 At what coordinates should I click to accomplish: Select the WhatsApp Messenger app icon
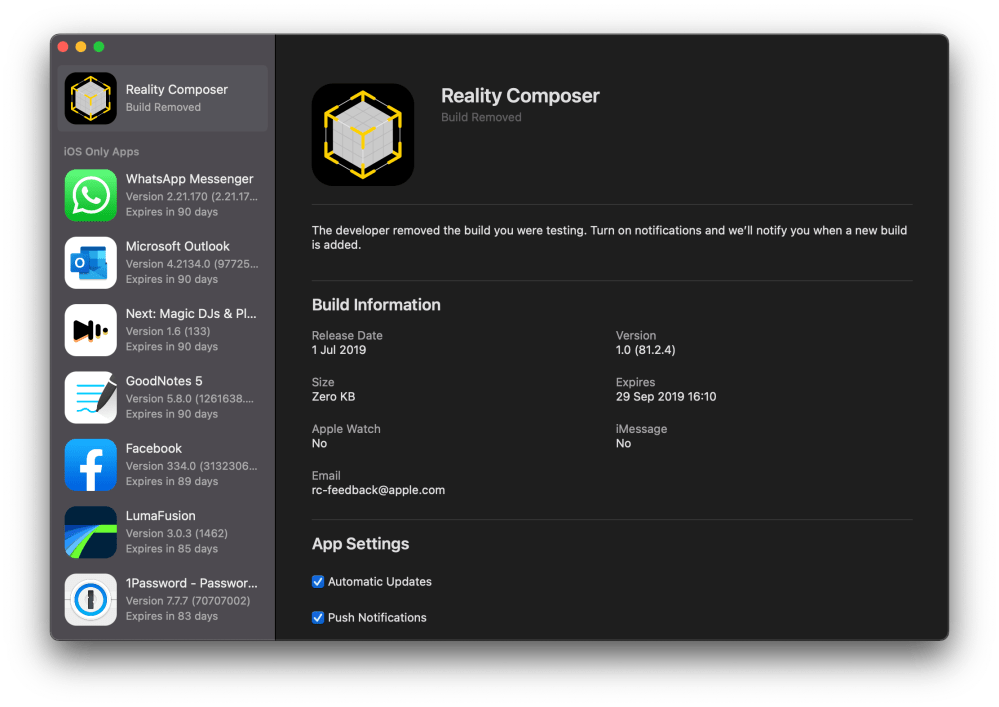coord(91,194)
